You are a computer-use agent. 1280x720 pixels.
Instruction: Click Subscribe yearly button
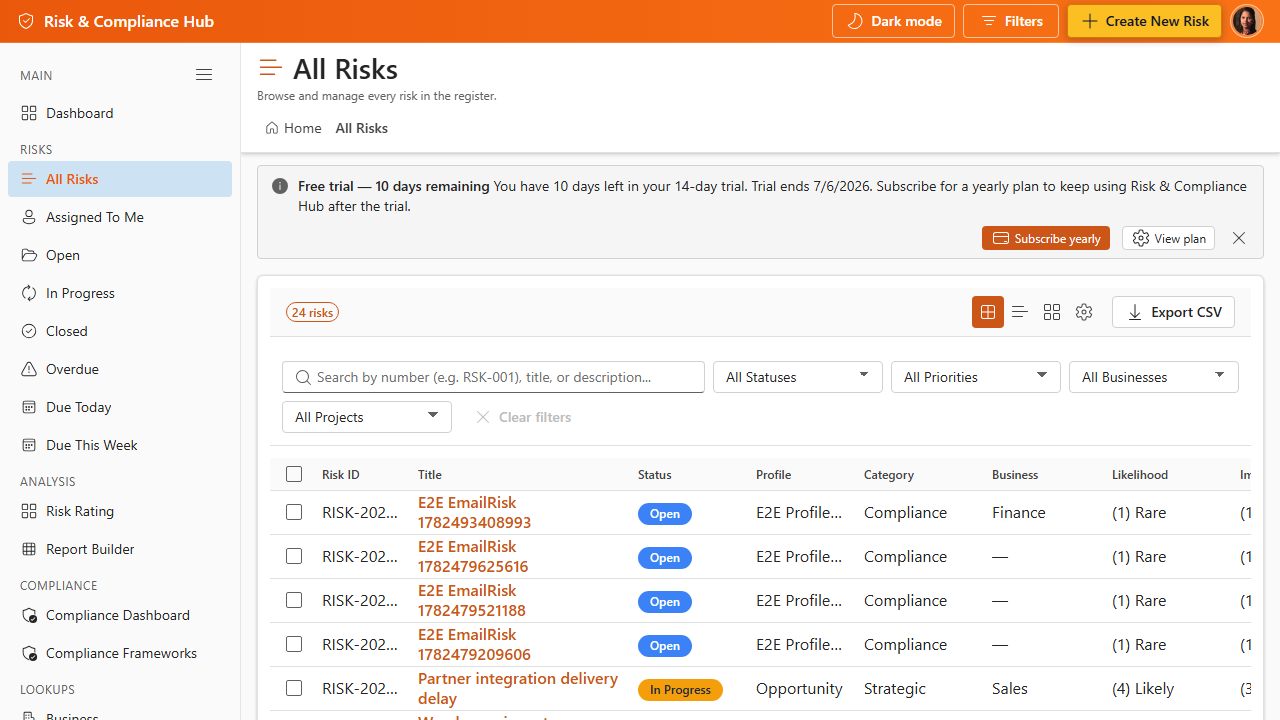pyautogui.click(x=1046, y=238)
